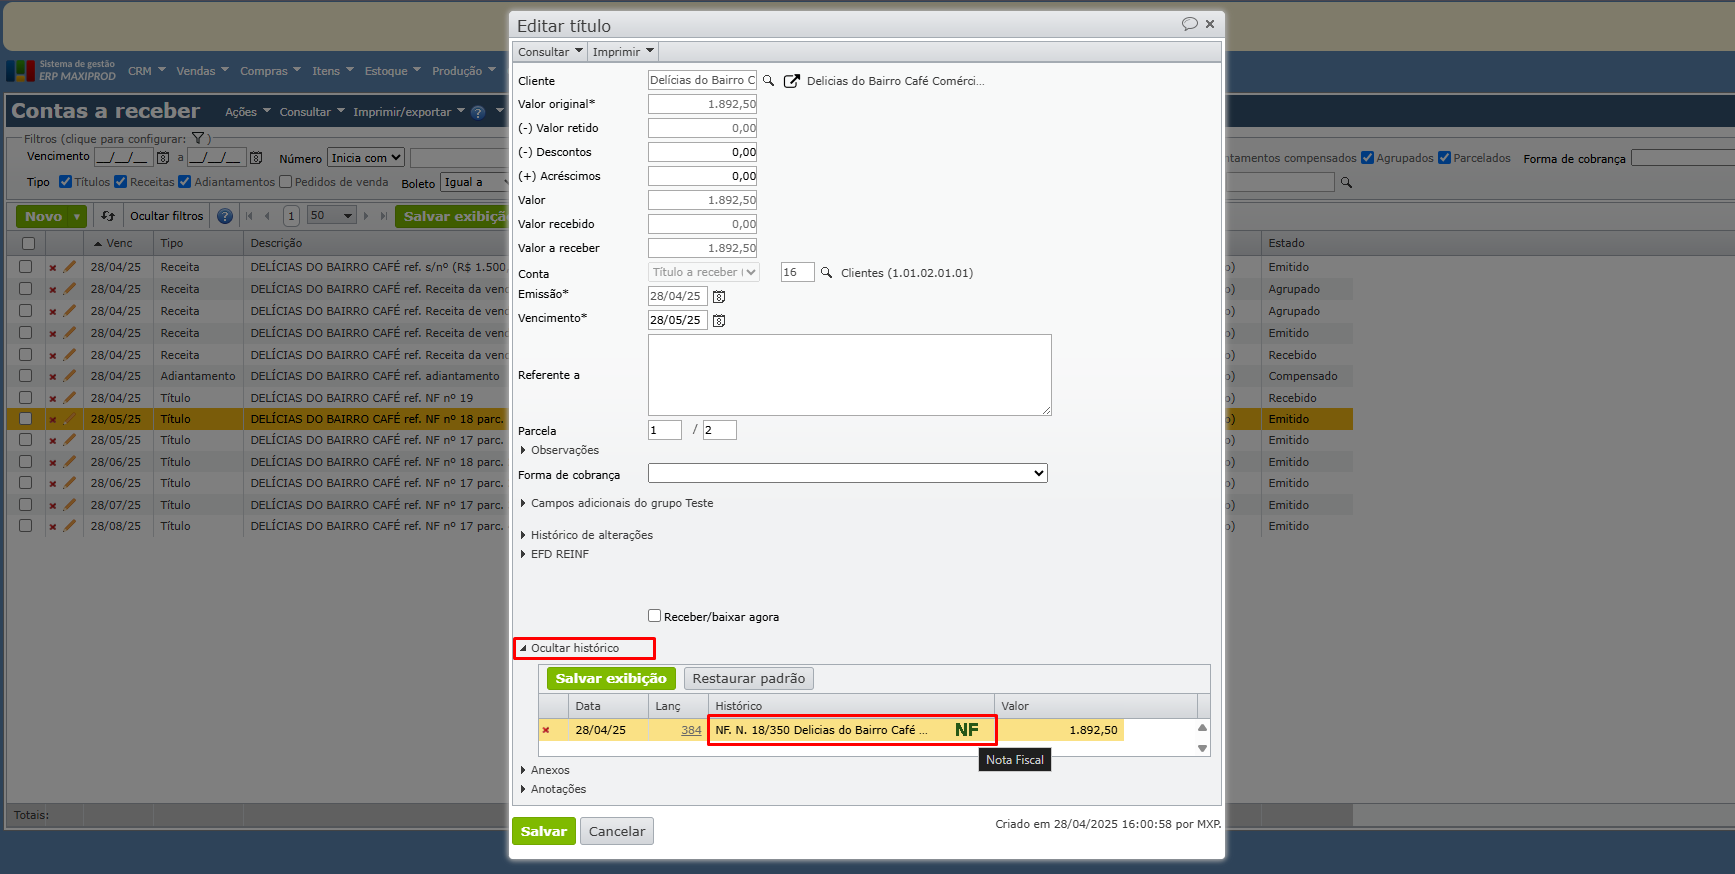Click the ERP Maxiprod logo
The width and height of the screenshot is (1735, 874).
[61, 70]
